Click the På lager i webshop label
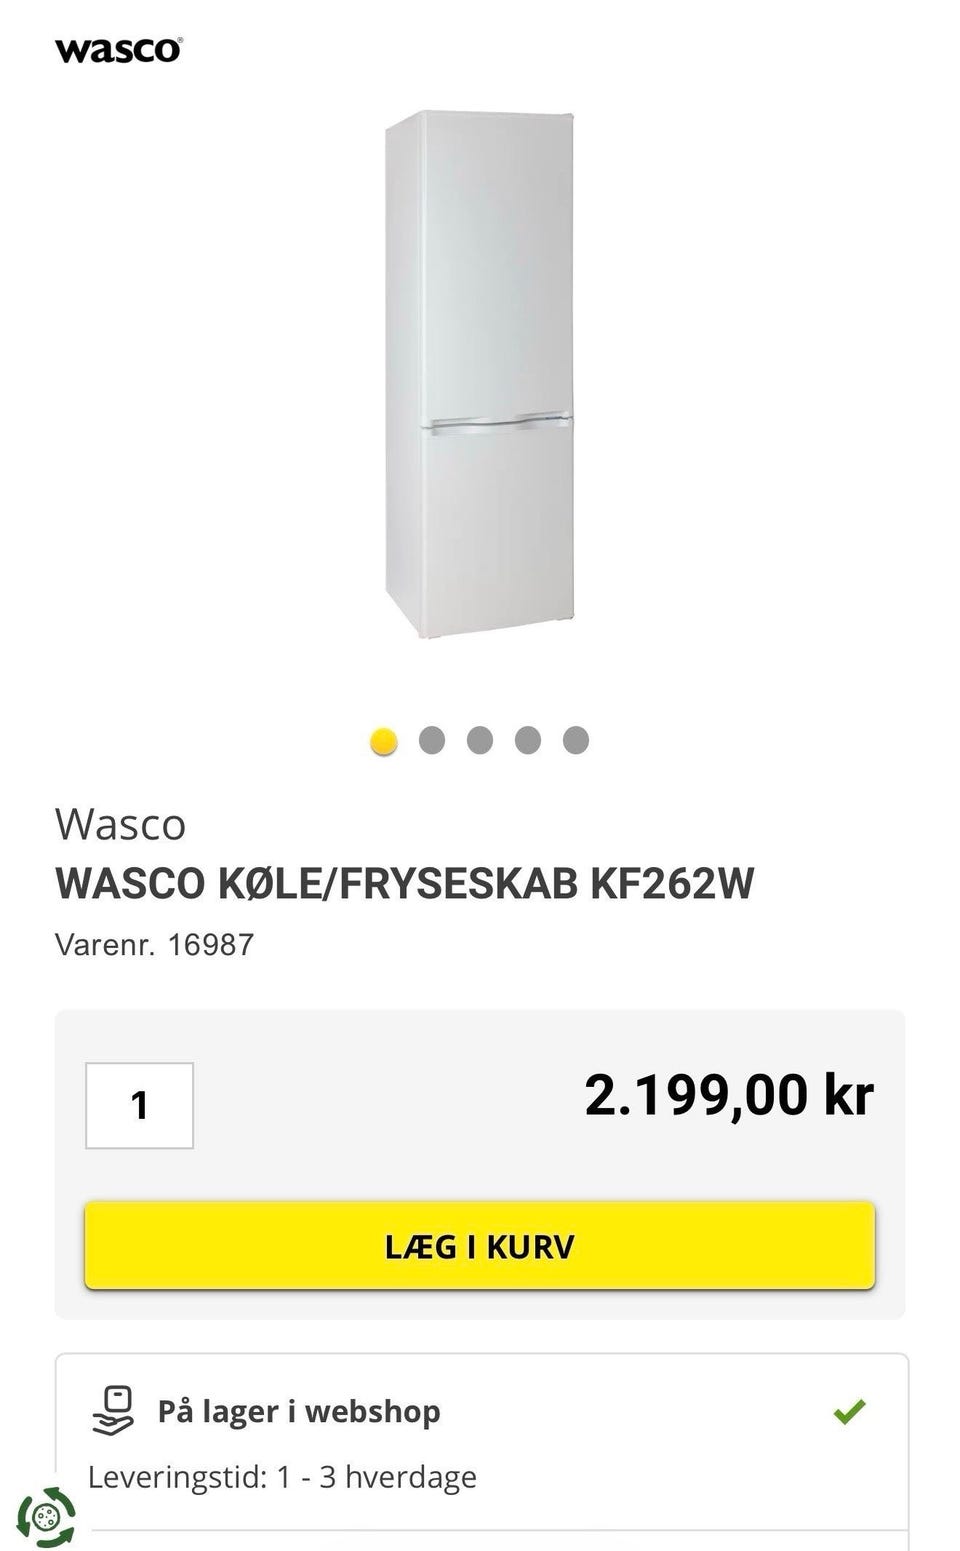Viewport: 960px width, 1551px height. pos(299,1411)
